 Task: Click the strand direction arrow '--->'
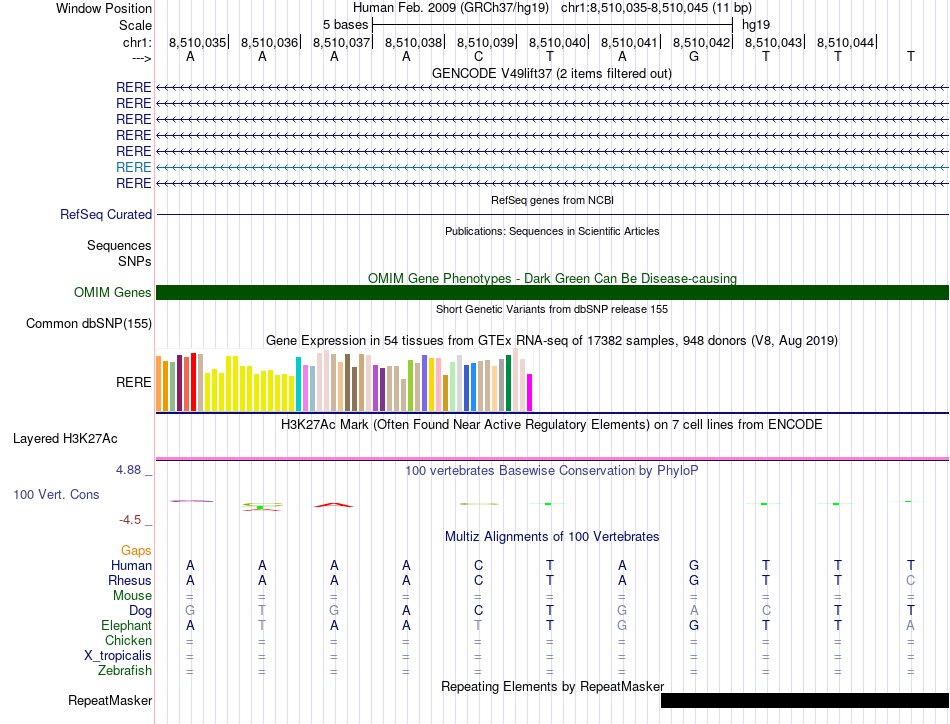[x=141, y=58]
